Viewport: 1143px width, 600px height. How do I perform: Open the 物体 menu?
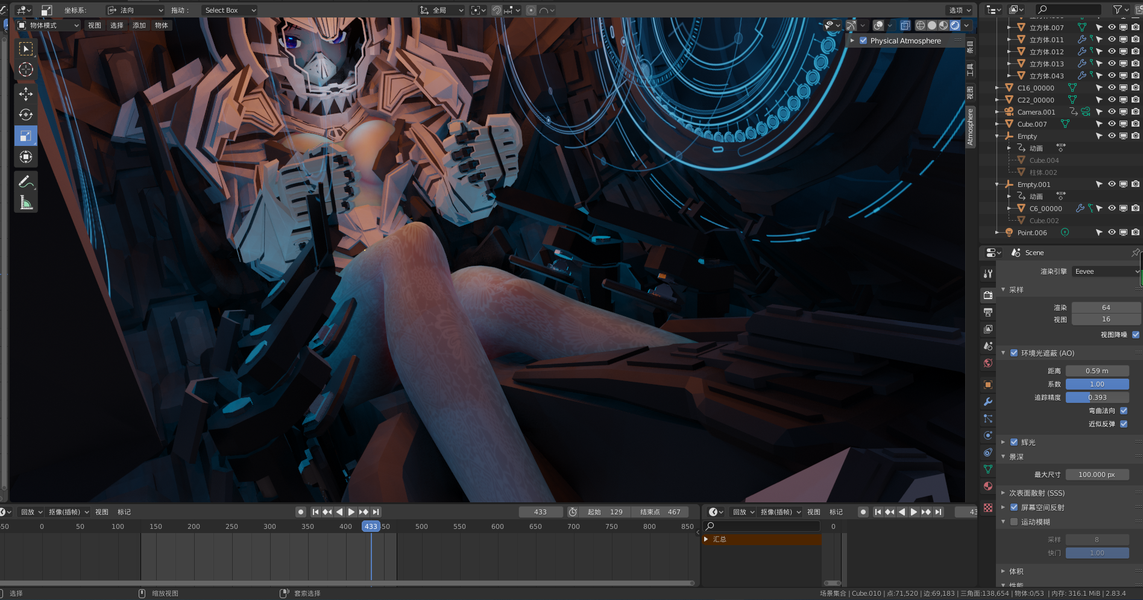tap(161, 26)
